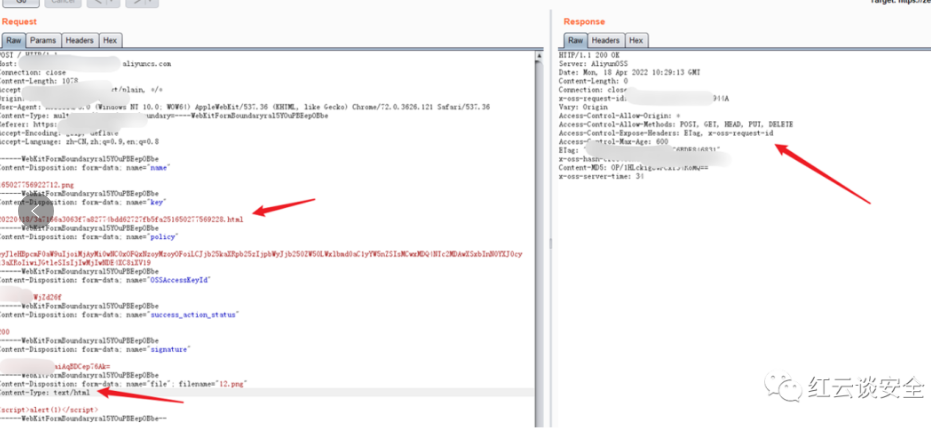The image size is (931, 436).
Task: Click the red key value ending in .html
Action: pyautogui.click(x=121, y=220)
